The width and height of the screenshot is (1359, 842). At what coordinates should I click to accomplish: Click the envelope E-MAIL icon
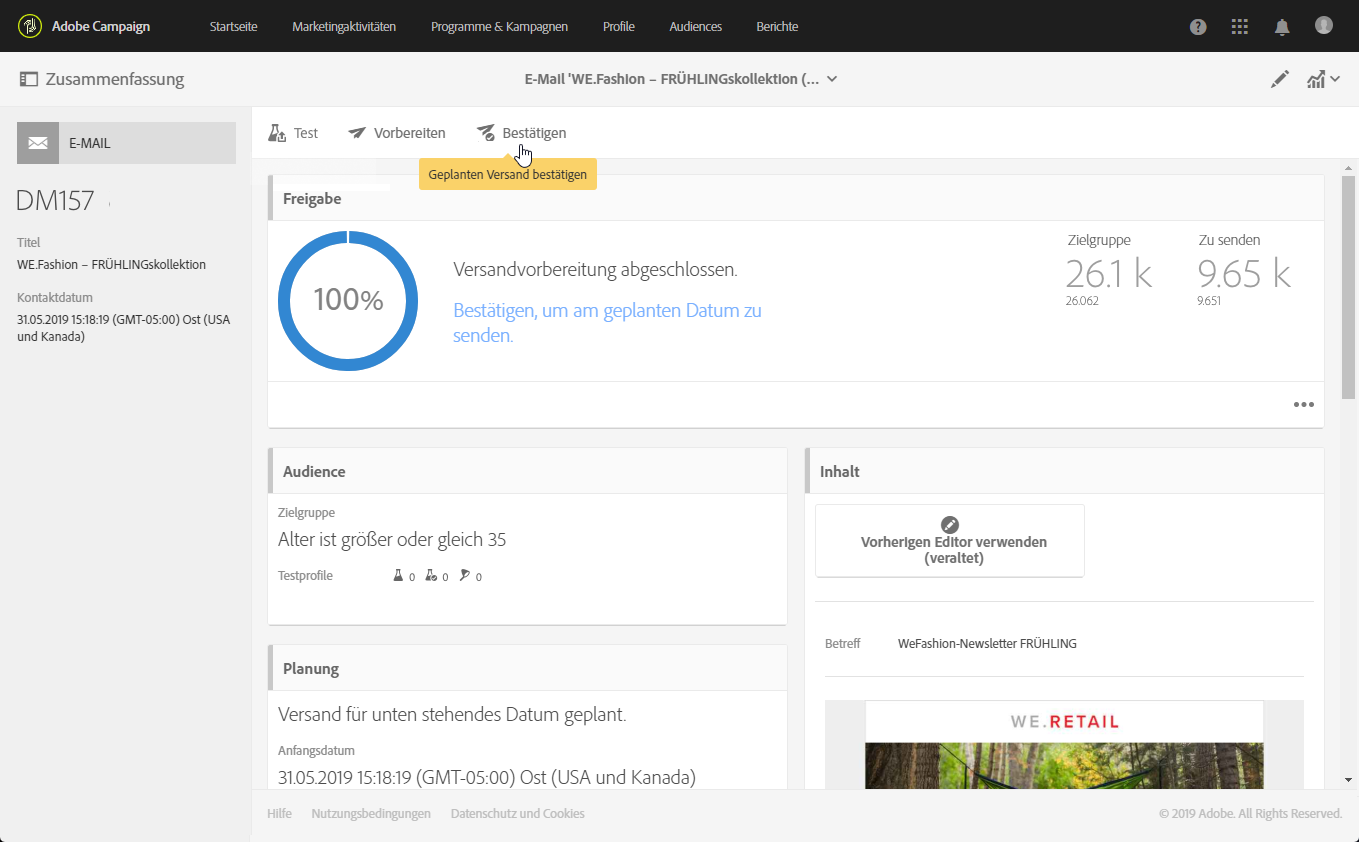(38, 143)
